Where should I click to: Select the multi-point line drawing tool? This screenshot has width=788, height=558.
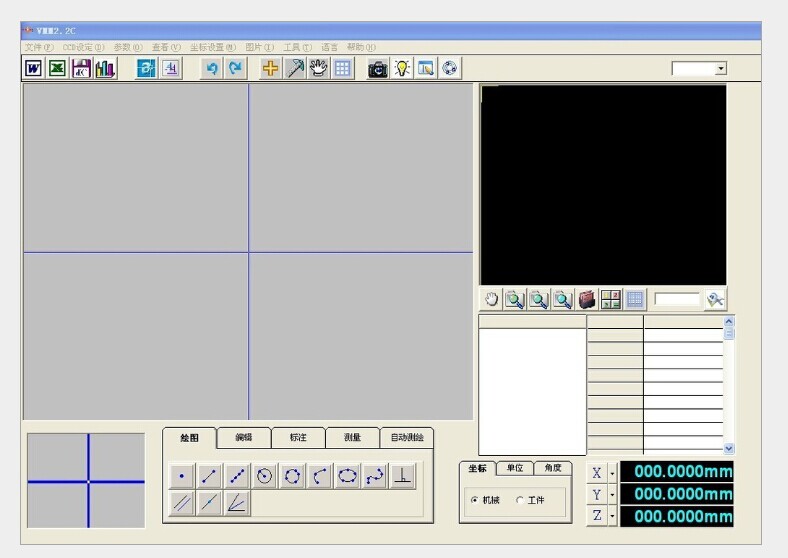pos(237,476)
